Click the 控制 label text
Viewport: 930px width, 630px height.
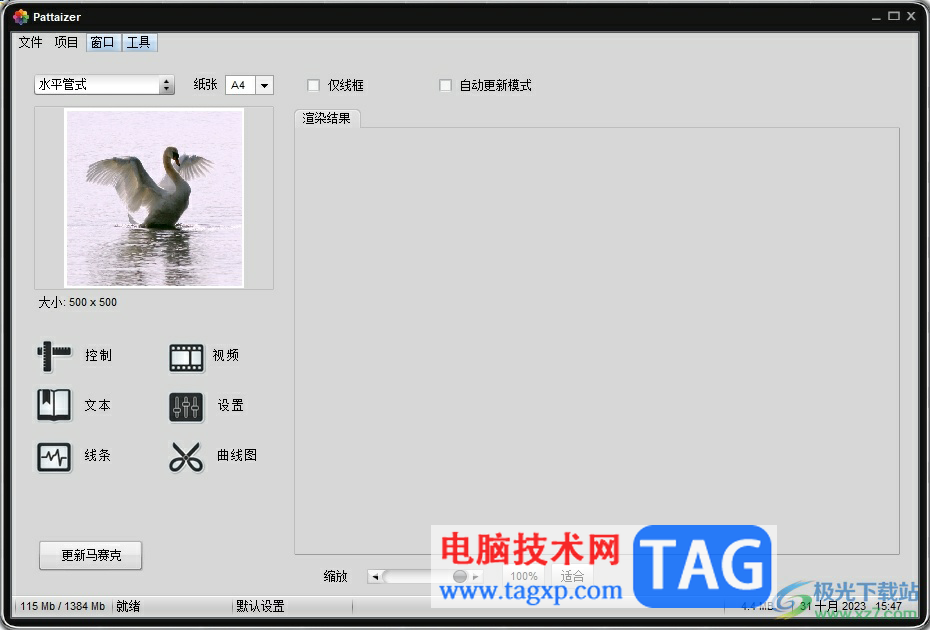pyautogui.click(x=98, y=355)
